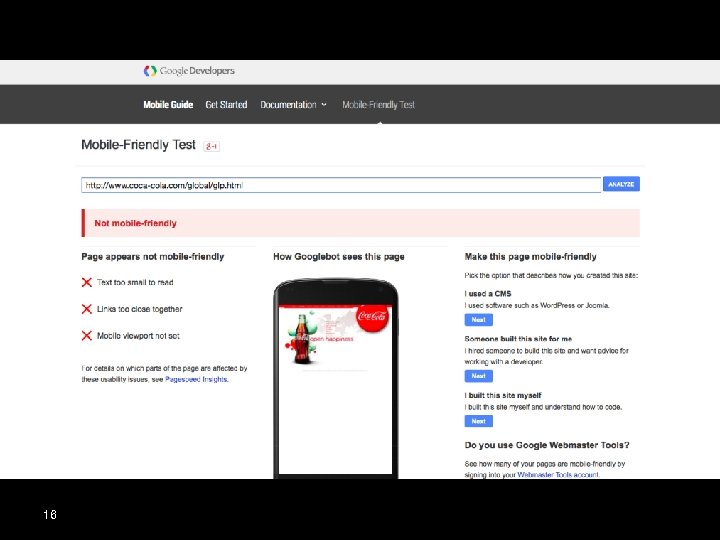Click the Not mobile-friendly result banner
720x540 pixels.
(360, 223)
